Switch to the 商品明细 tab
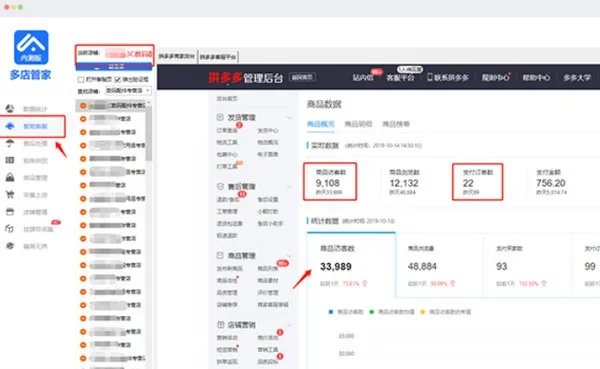The image size is (600, 369). pos(358,124)
